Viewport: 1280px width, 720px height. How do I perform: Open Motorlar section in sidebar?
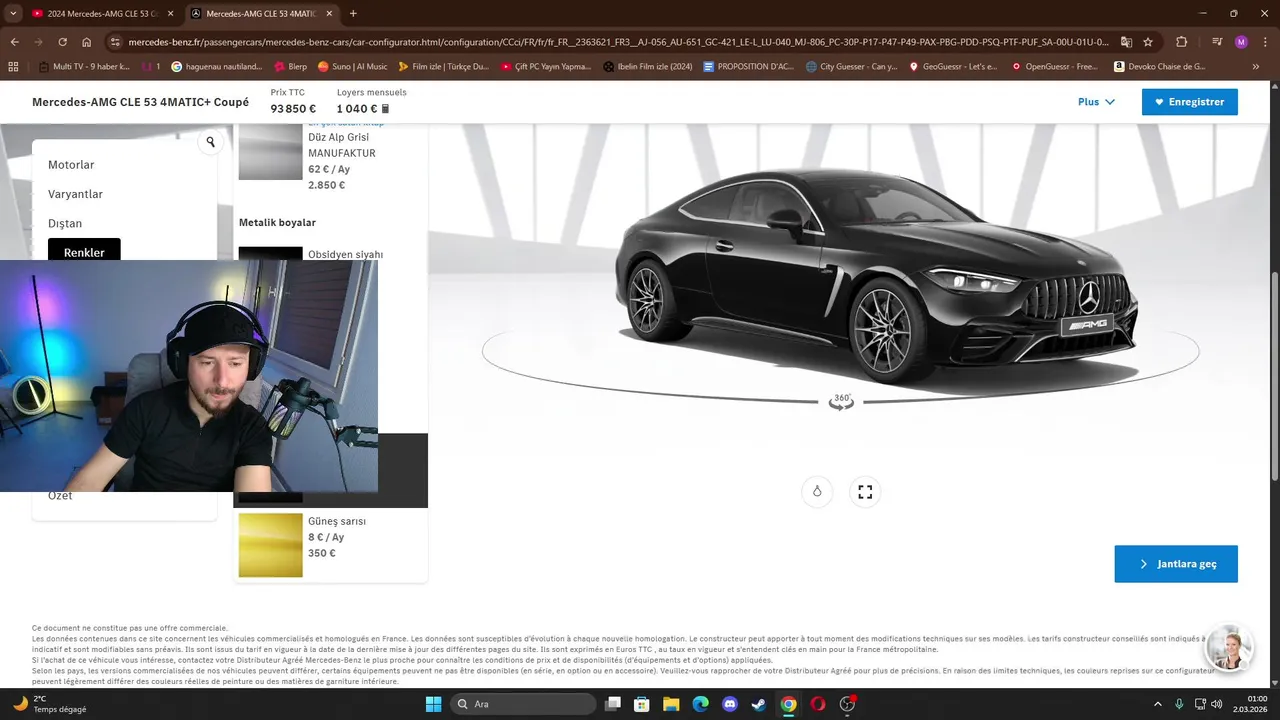(71, 165)
